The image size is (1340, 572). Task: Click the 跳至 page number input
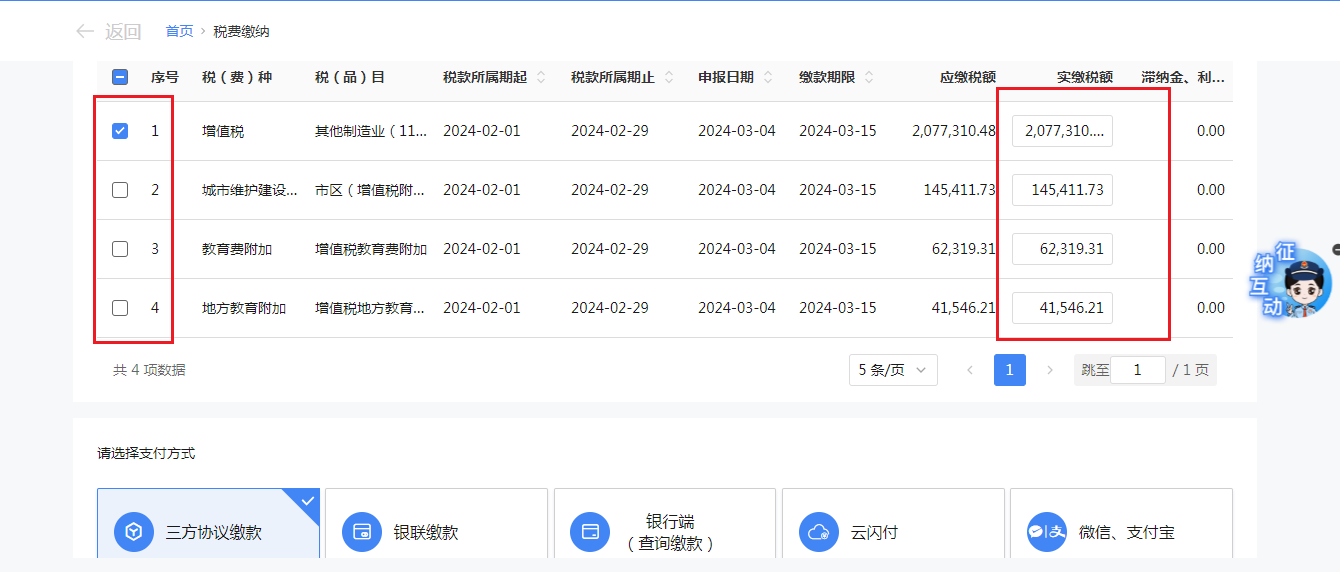coord(1138,370)
